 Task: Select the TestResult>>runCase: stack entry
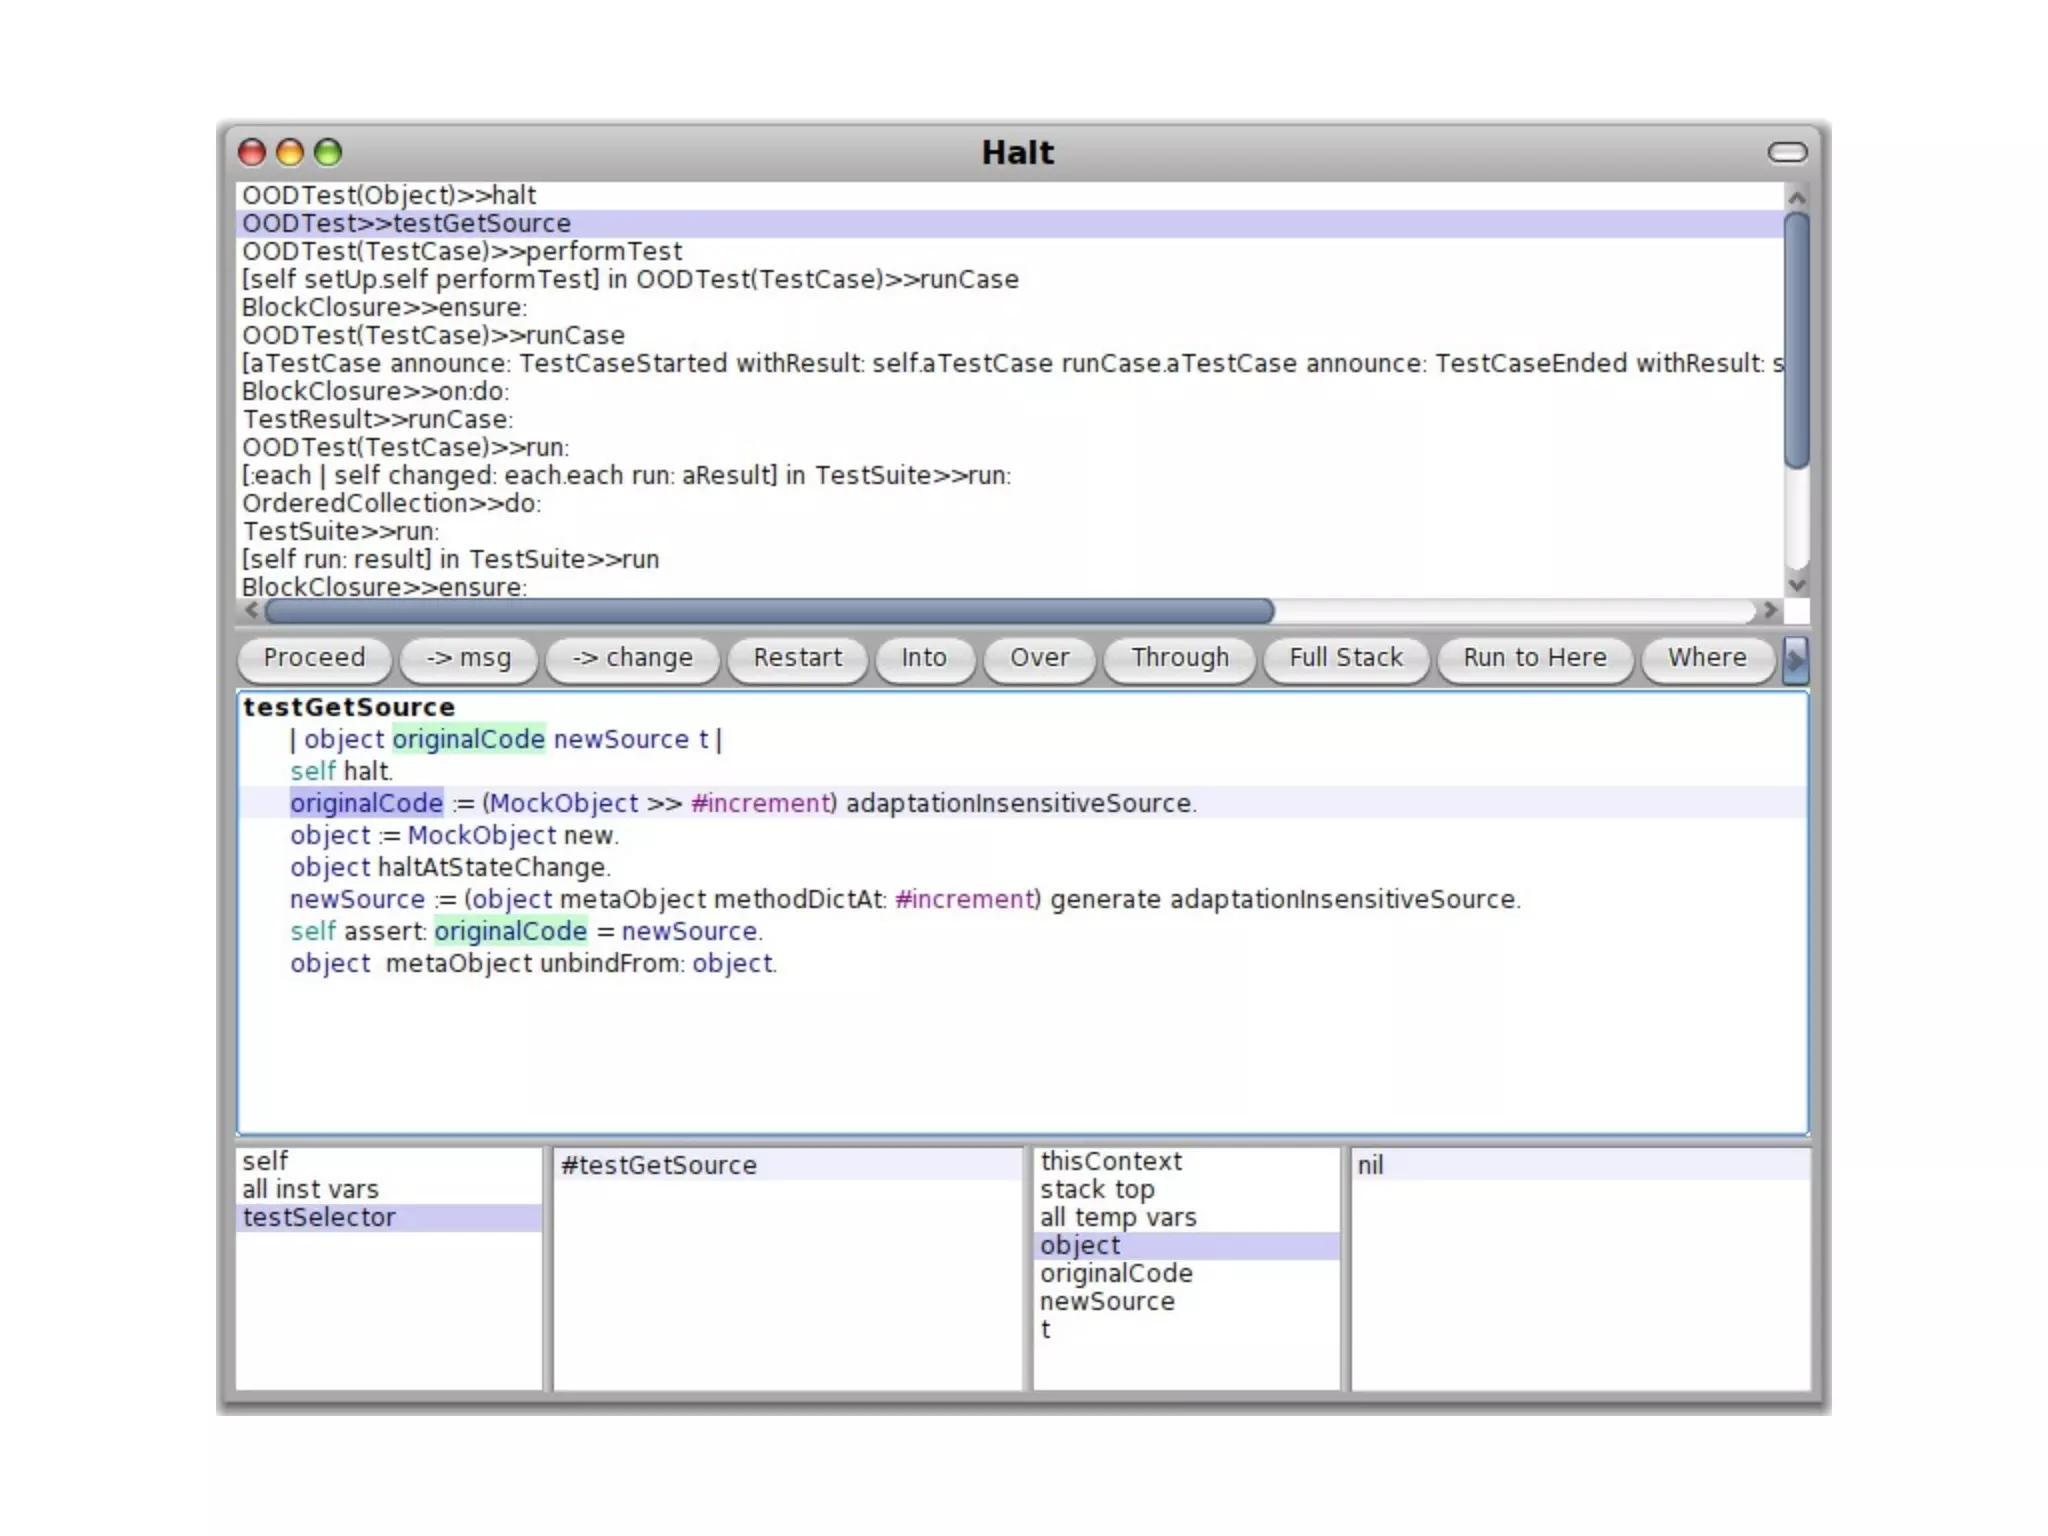378,419
